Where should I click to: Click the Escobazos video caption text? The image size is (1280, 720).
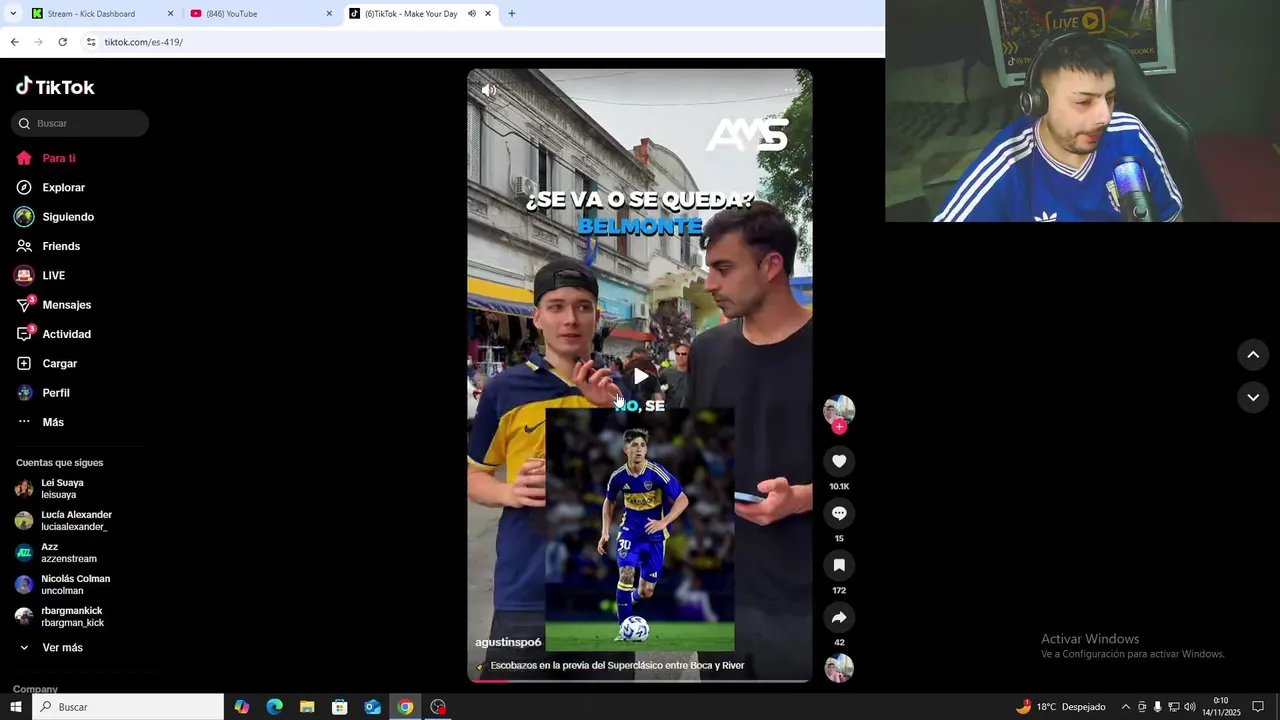tap(617, 665)
